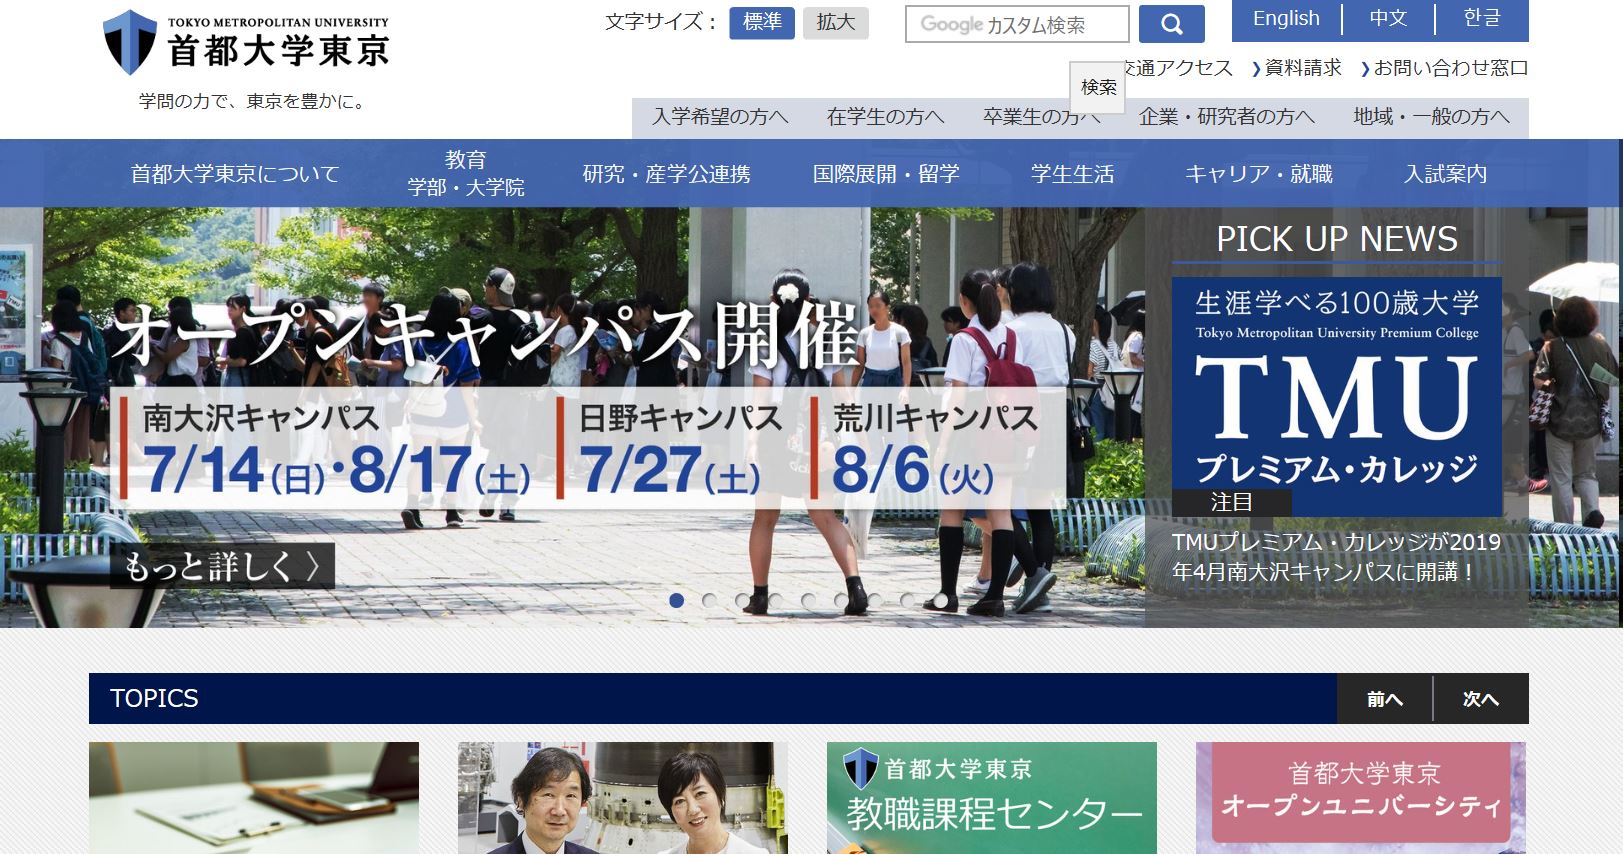Click the TOPICS section heading
This screenshot has width=1623, height=854.
click(154, 698)
